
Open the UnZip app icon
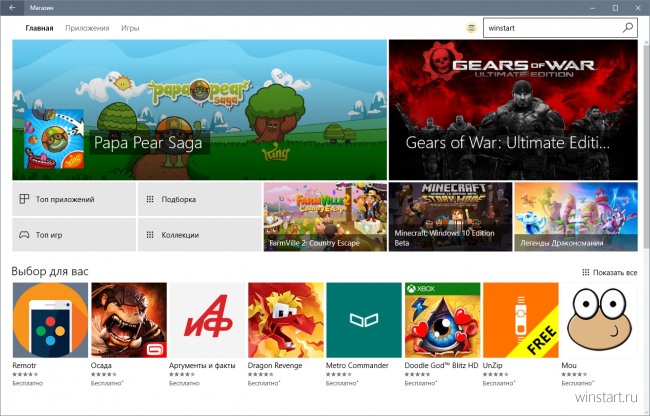pos(521,320)
